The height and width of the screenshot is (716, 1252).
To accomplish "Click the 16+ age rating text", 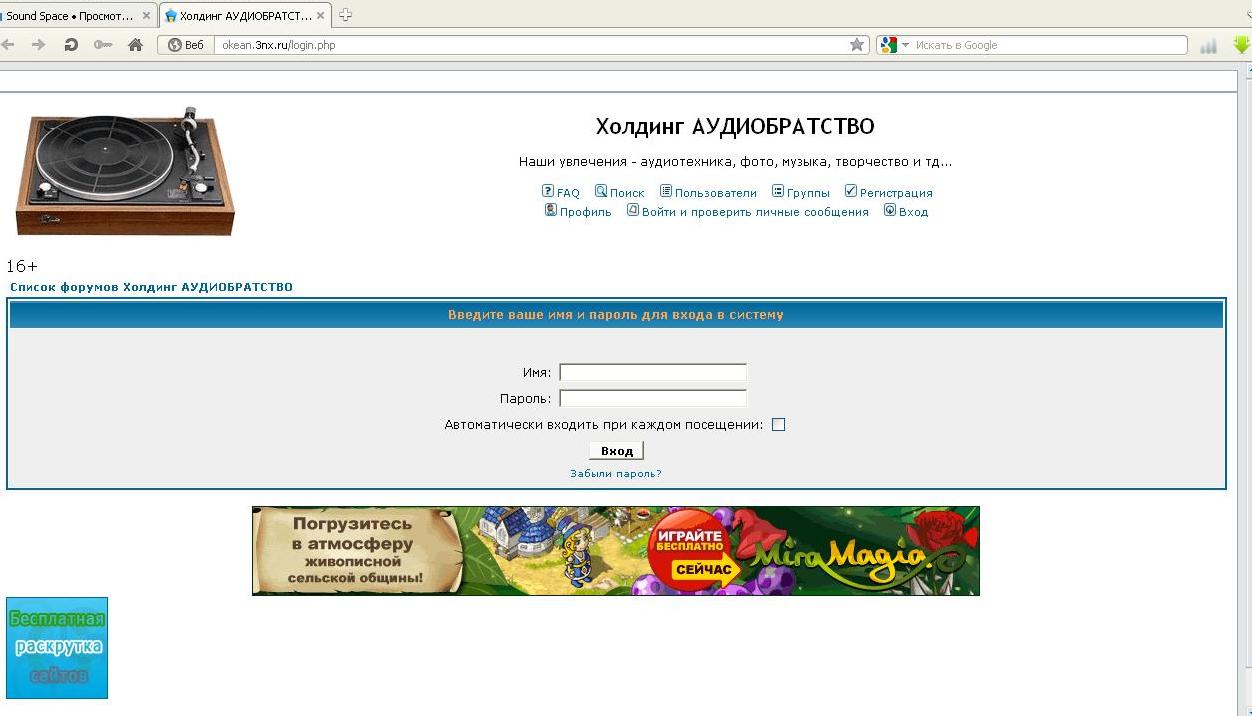I will (x=22, y=266).
